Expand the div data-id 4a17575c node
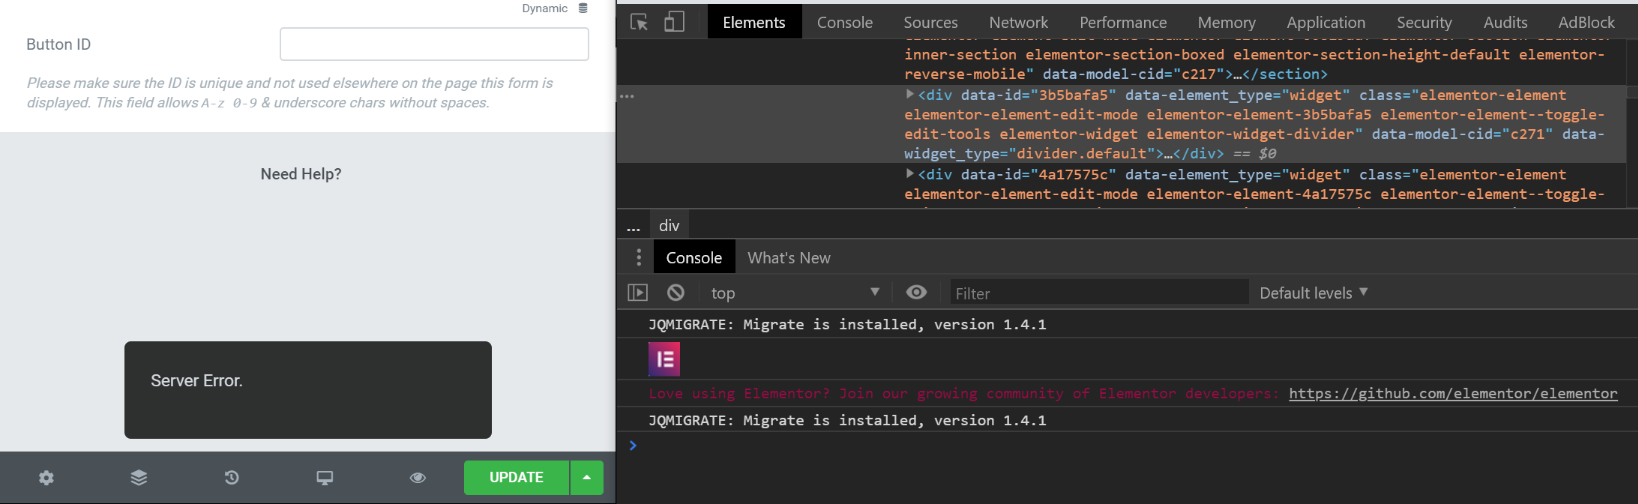This screenshot has width=1638, height=504. [910, 174]
